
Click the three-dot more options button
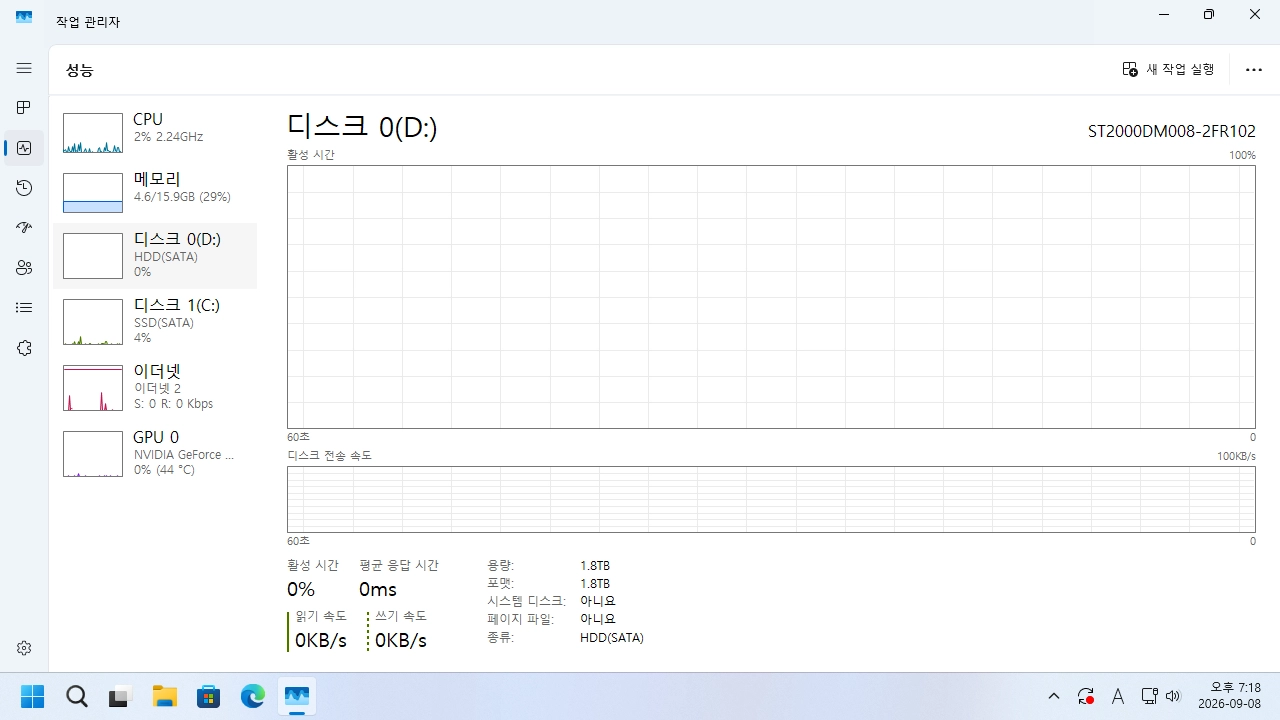point(1254,70)
